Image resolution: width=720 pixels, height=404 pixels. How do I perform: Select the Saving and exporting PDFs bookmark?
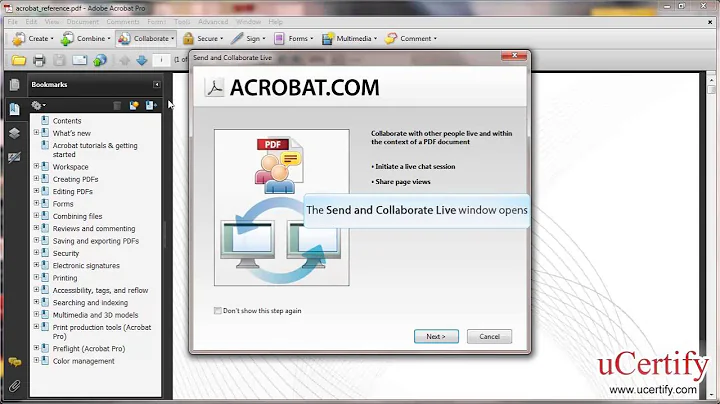pos(96,241)
